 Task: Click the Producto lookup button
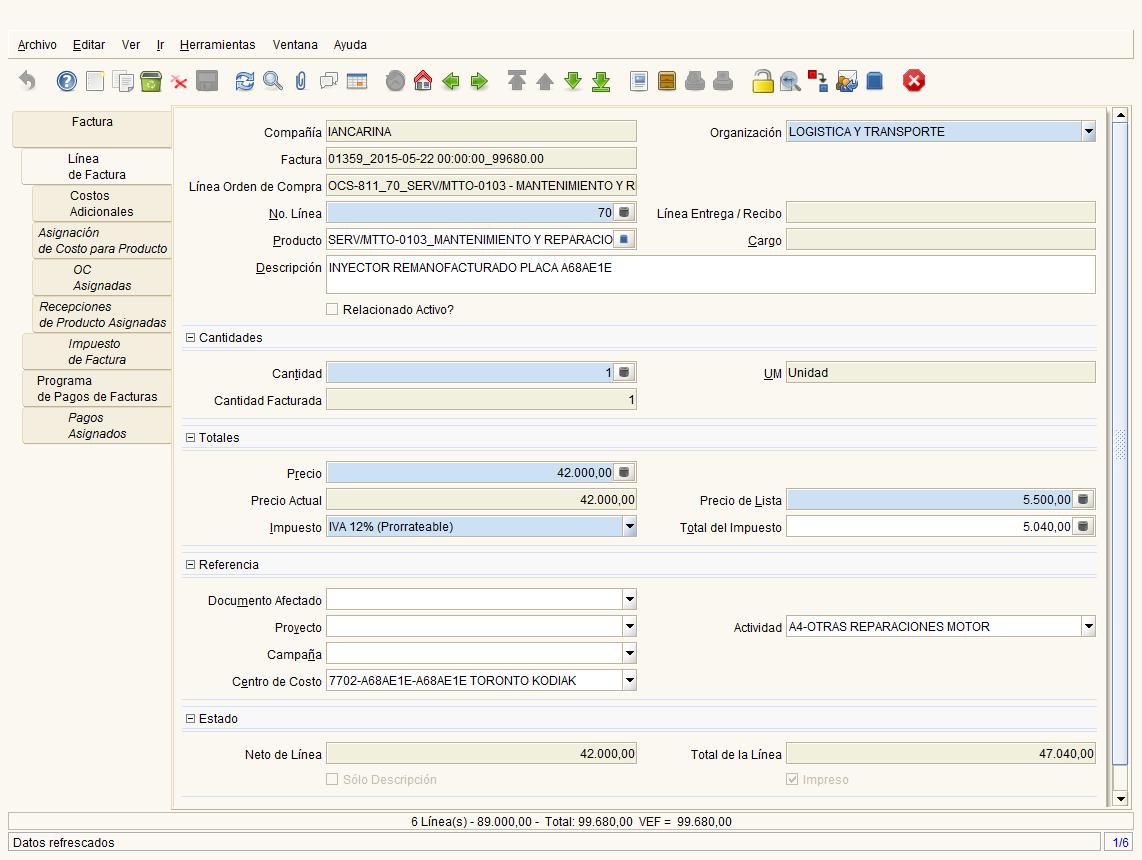click(625, 240)
